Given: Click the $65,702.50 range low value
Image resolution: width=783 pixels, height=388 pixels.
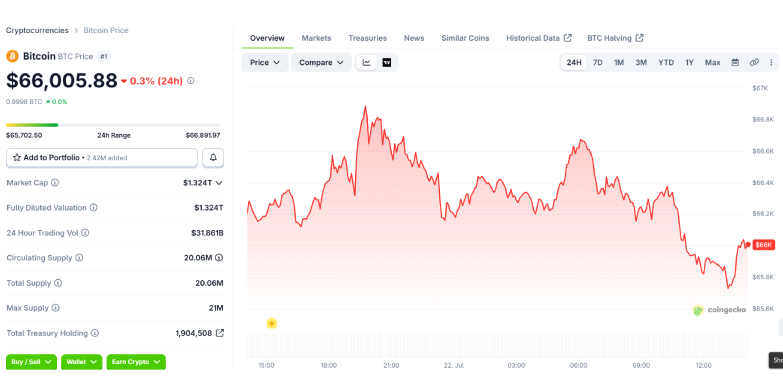Looking at the screenshot, I should (x=24, y=135).
